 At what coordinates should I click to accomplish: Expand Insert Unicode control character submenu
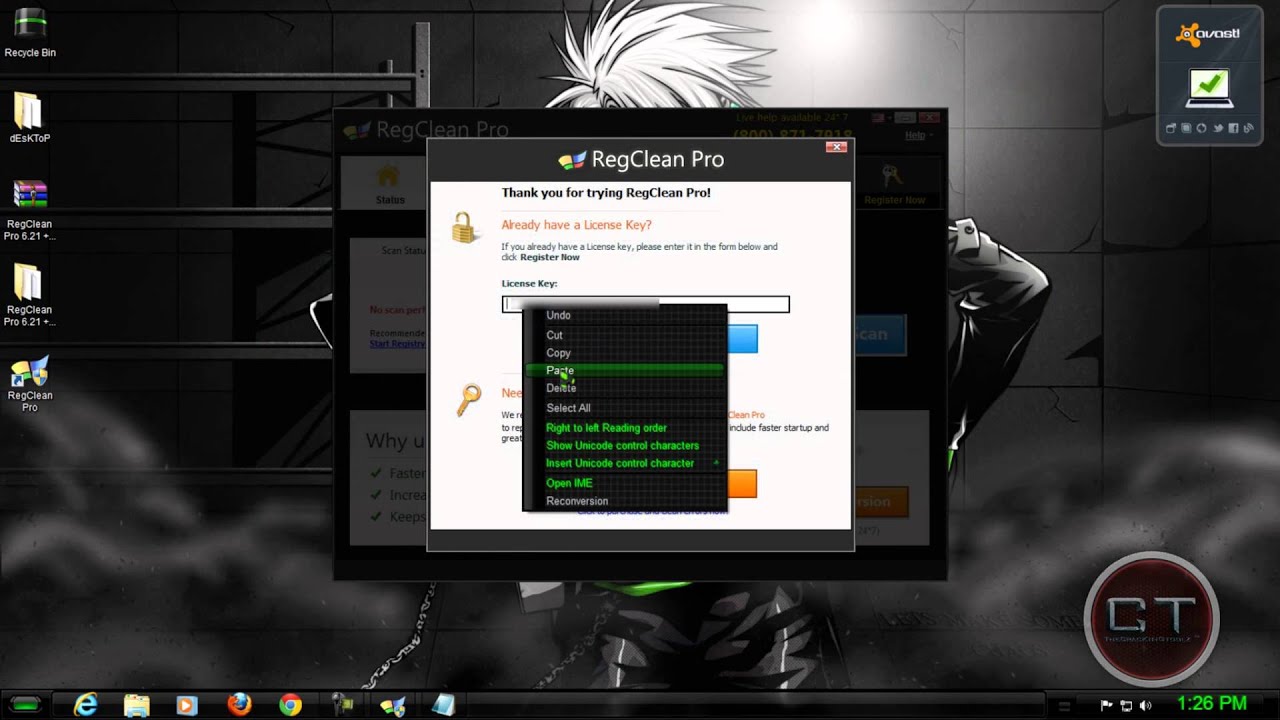[x=625, y=464]
